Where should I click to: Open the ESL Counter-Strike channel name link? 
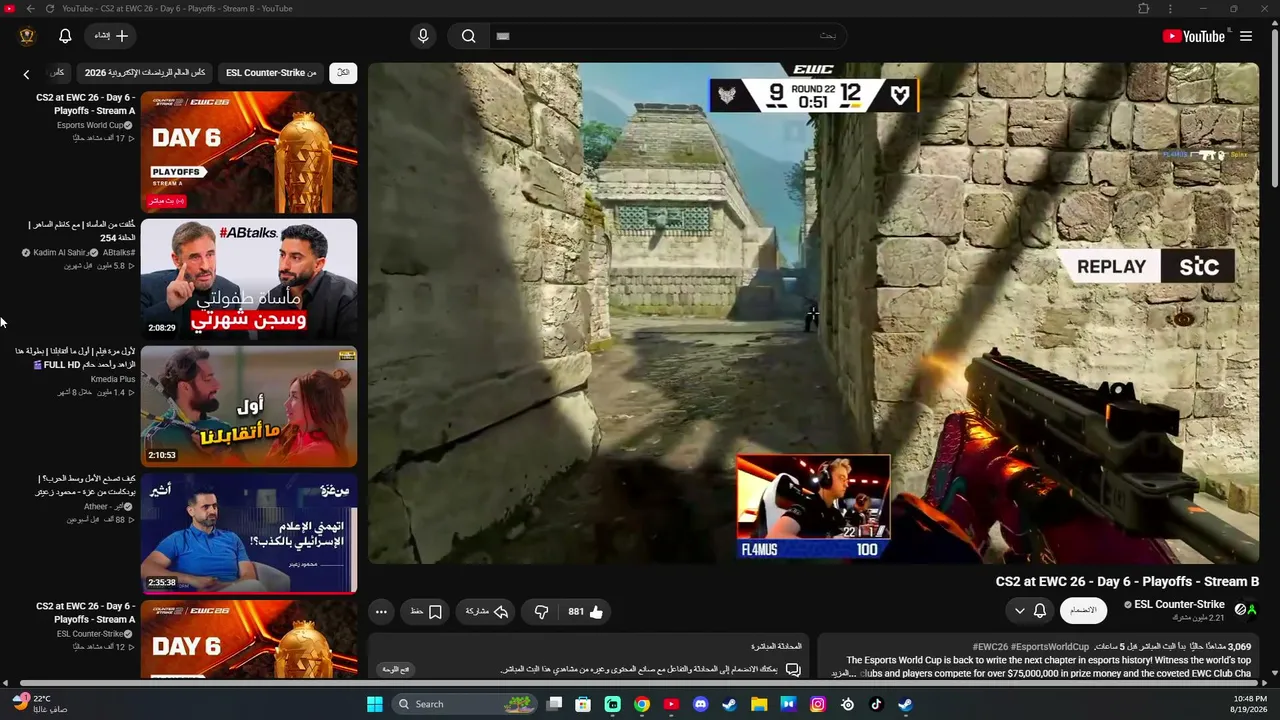click(1179, 604)
